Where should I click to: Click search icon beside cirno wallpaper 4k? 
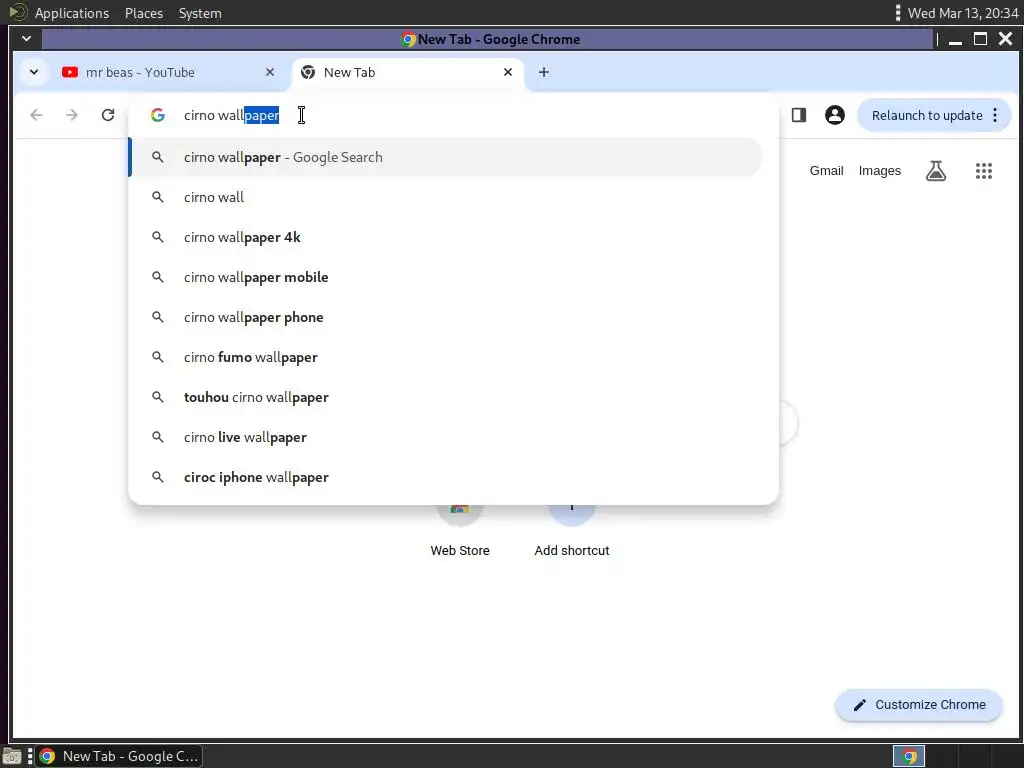pyautogui.click(x=157, y=238)
